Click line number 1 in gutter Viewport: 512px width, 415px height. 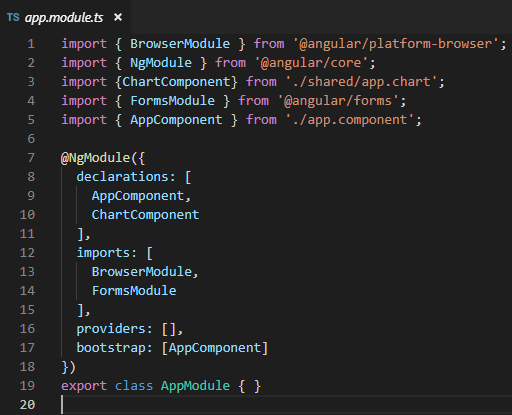tap(31, 44)
